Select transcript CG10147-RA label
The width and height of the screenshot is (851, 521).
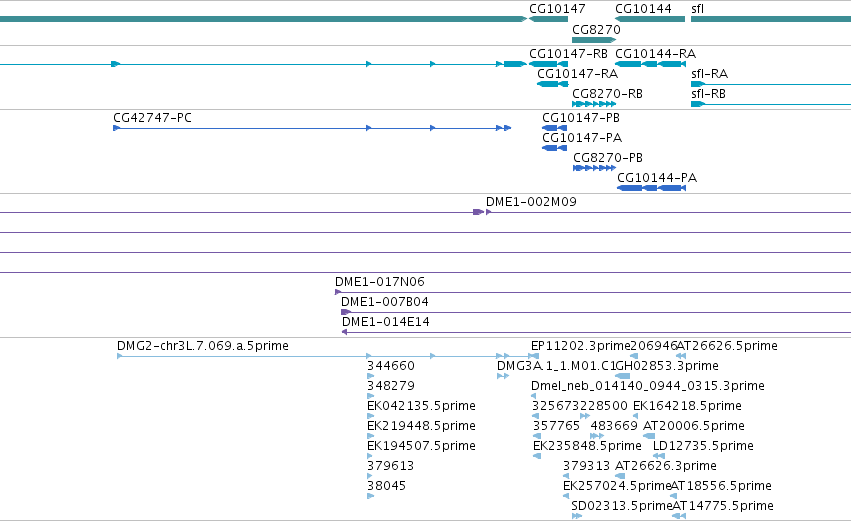pyautogui.click(x=577, y=73)
